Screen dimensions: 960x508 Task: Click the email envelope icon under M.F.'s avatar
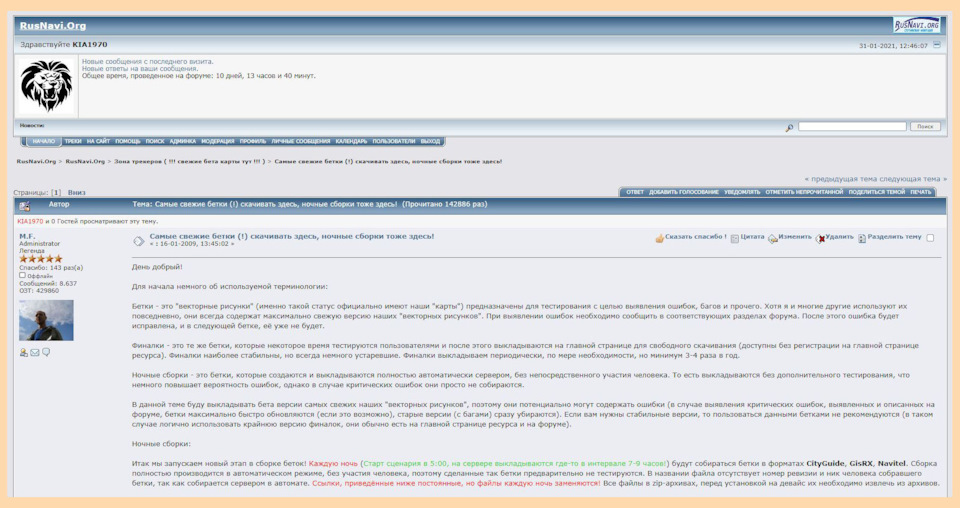click(35, 352)
